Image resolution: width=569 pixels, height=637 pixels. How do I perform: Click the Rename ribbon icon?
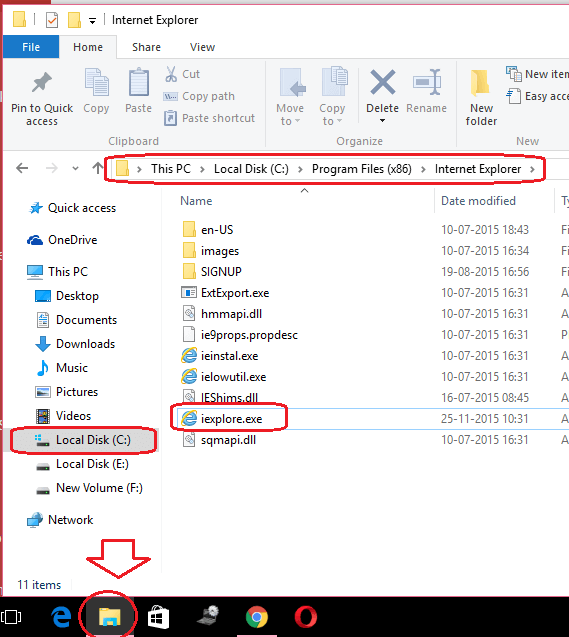tap(427, 82)
